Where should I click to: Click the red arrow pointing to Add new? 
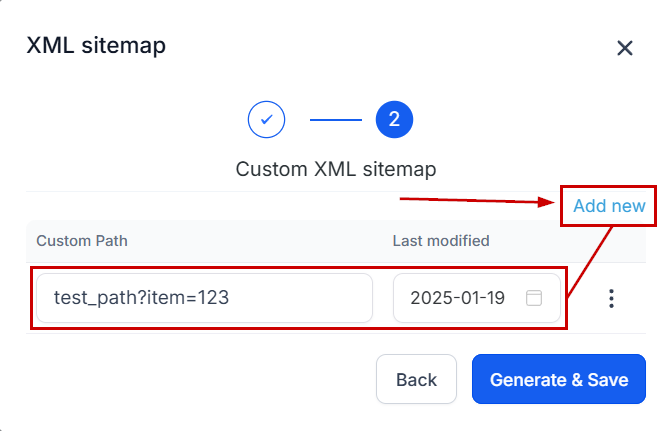click(x=478, y=201)
